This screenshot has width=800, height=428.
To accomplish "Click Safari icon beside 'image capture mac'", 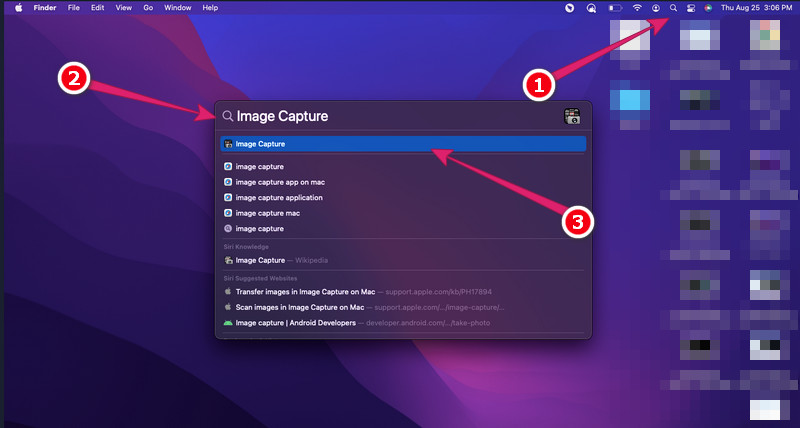I will coord(228,213).
